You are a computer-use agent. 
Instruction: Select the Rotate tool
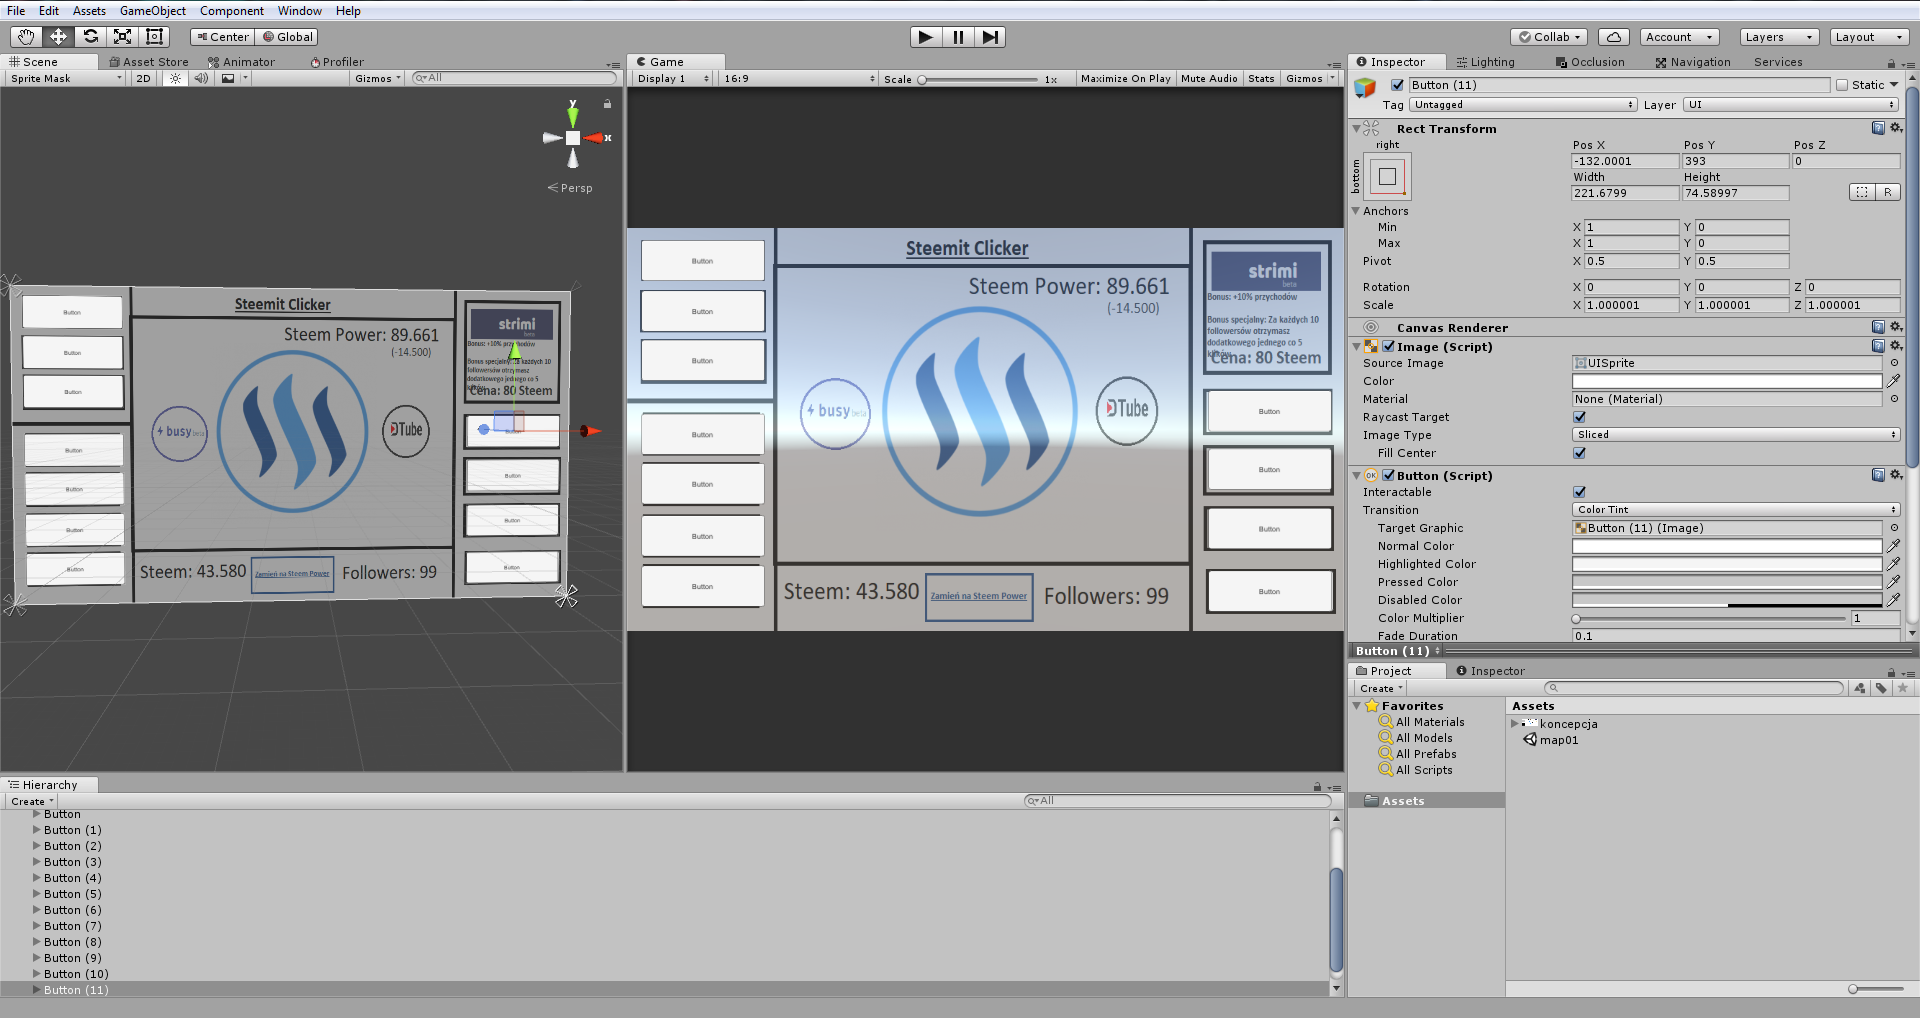[x=90, y=37]
